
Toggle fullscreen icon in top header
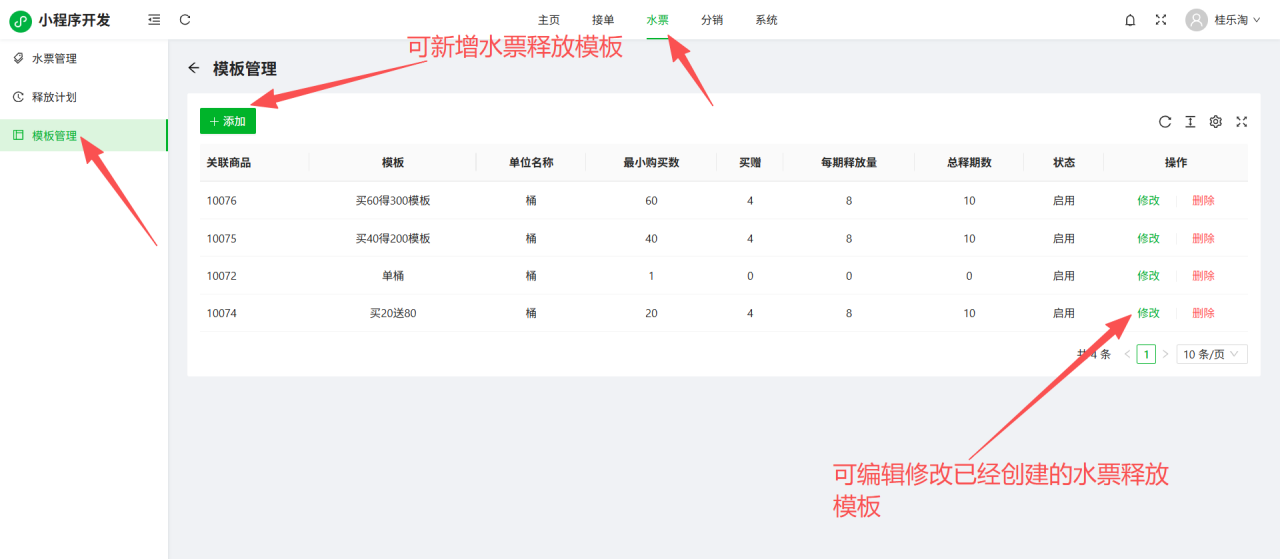pyautogui.click(x=1161, y=20)
